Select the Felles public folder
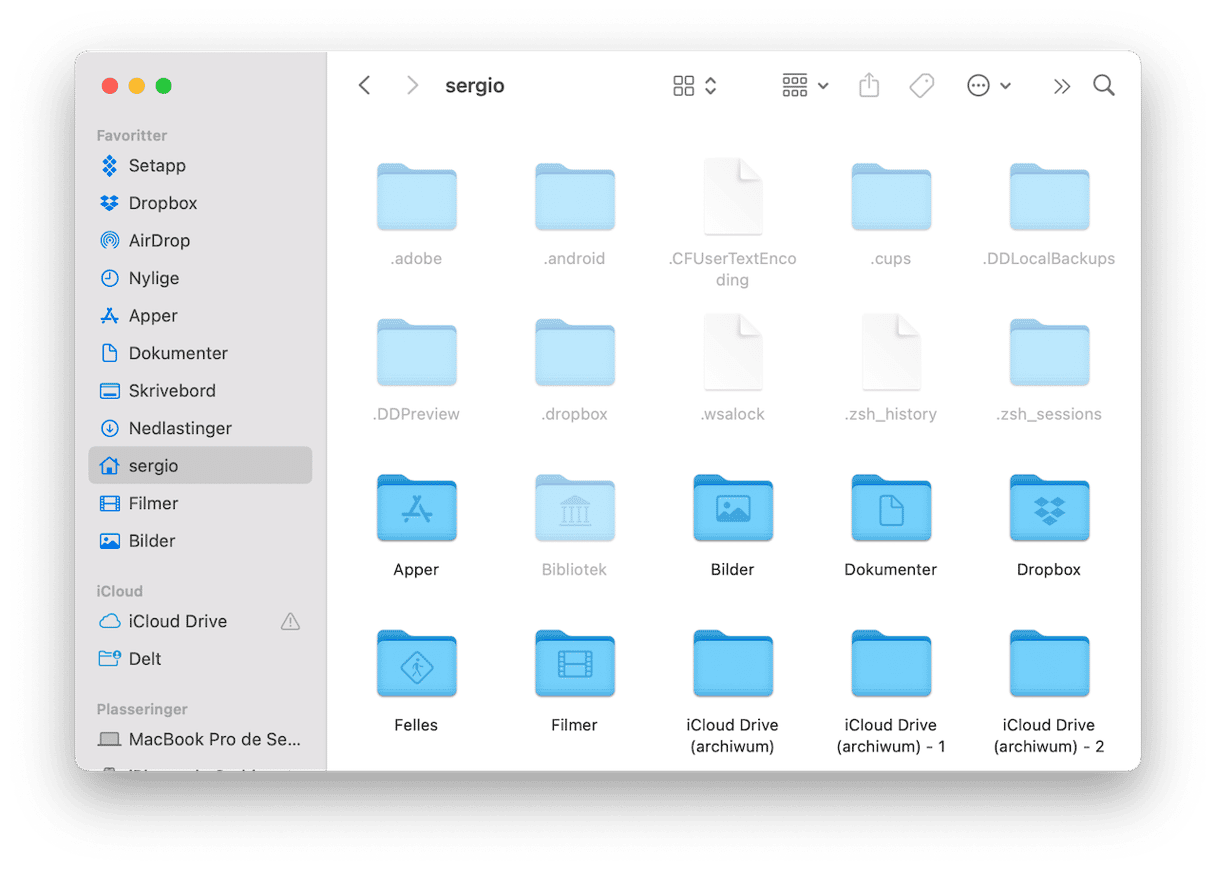The height and width of the screenshot is (870, 1216). (x=416, y=663)
